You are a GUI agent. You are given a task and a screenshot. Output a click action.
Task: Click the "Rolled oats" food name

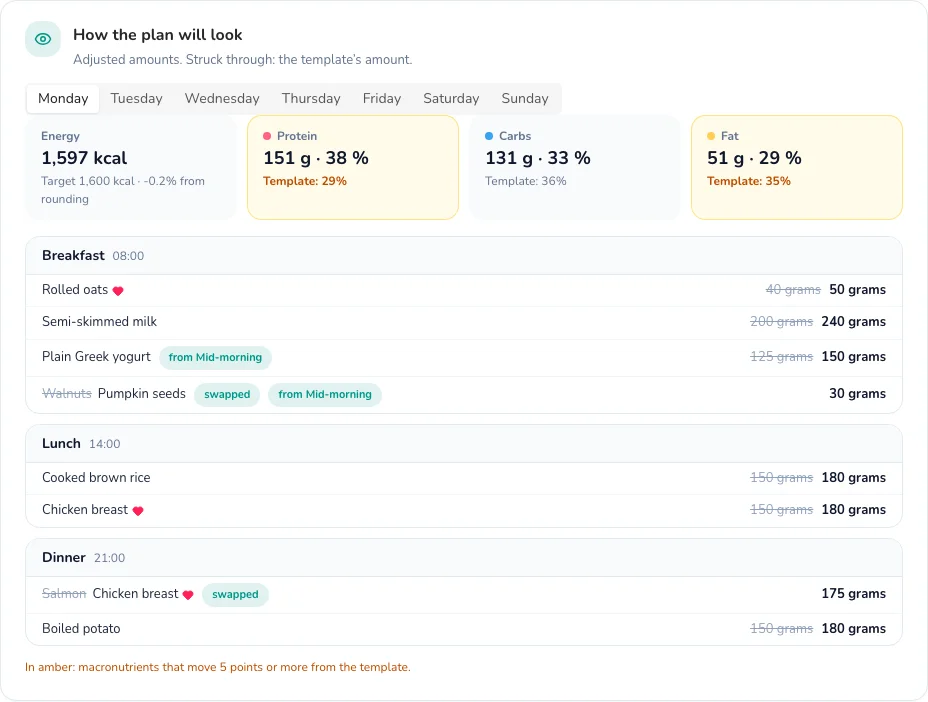(75, 290)
